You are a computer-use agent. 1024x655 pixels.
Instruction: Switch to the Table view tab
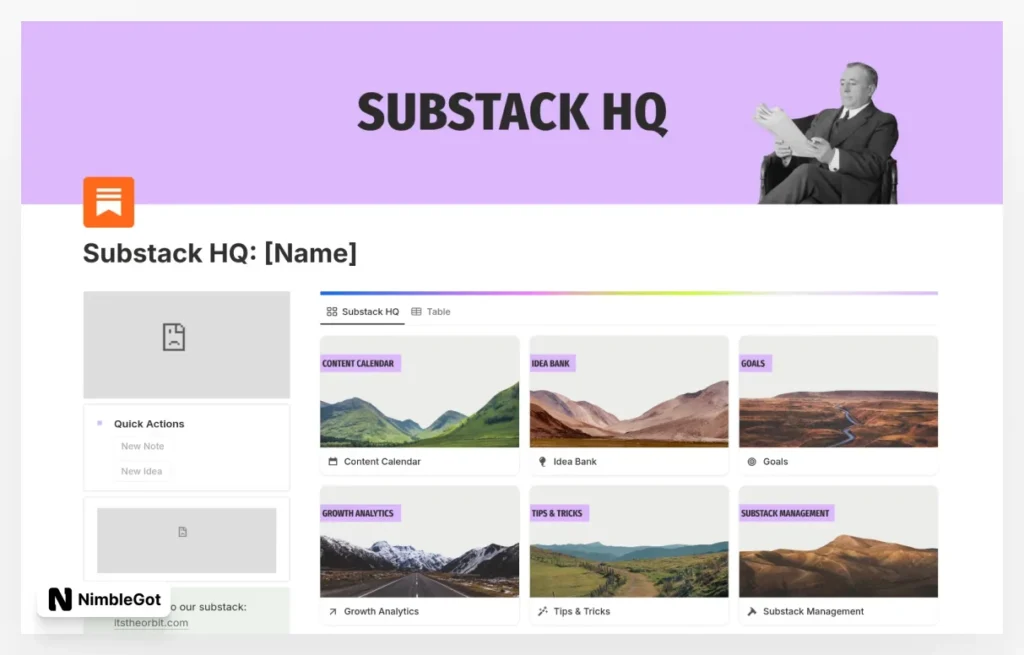[x=431, y=312]
